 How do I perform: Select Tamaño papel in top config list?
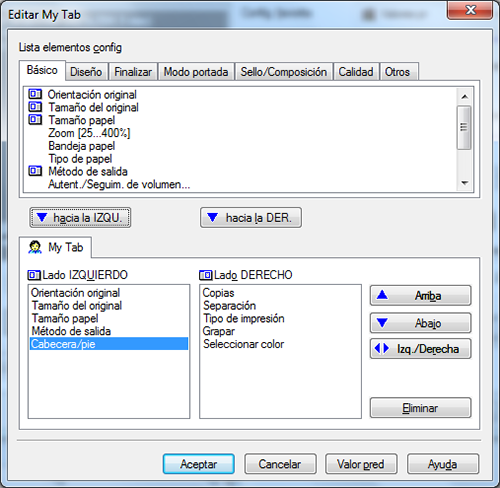(x=82, y=120)
